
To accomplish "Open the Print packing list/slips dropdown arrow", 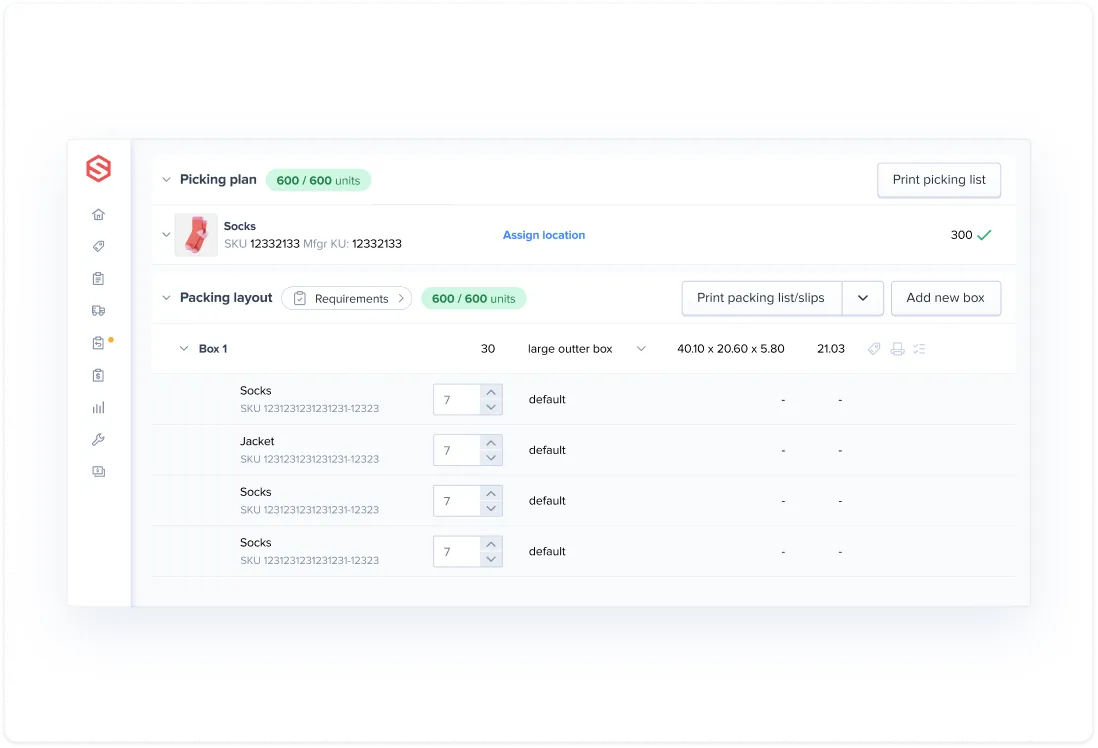I will pos(863,298).
